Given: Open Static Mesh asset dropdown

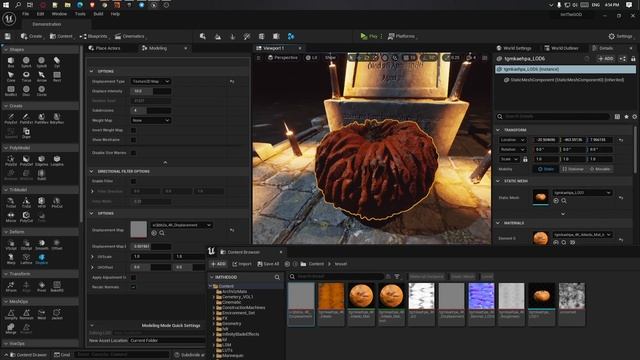Looking at the screenshot, I should point(582,193).
